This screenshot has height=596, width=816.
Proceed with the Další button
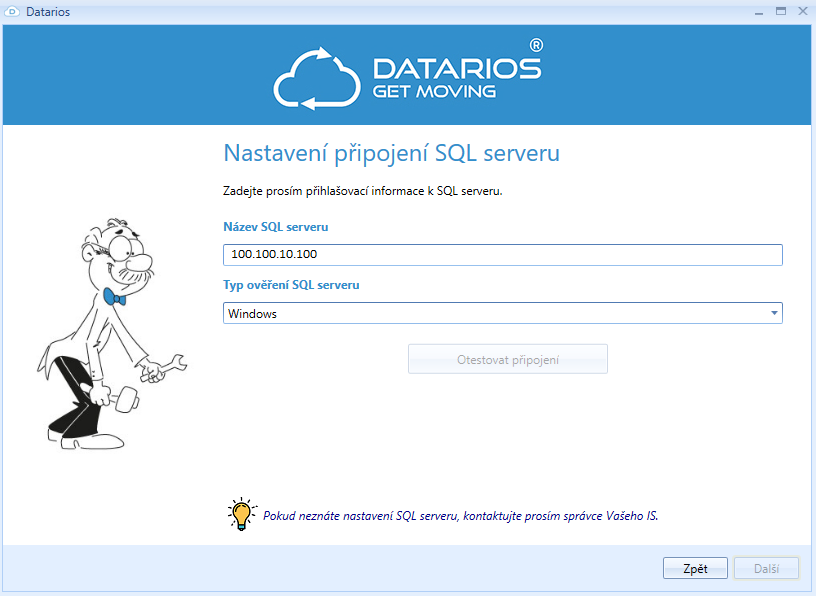(x=766, y=568)
